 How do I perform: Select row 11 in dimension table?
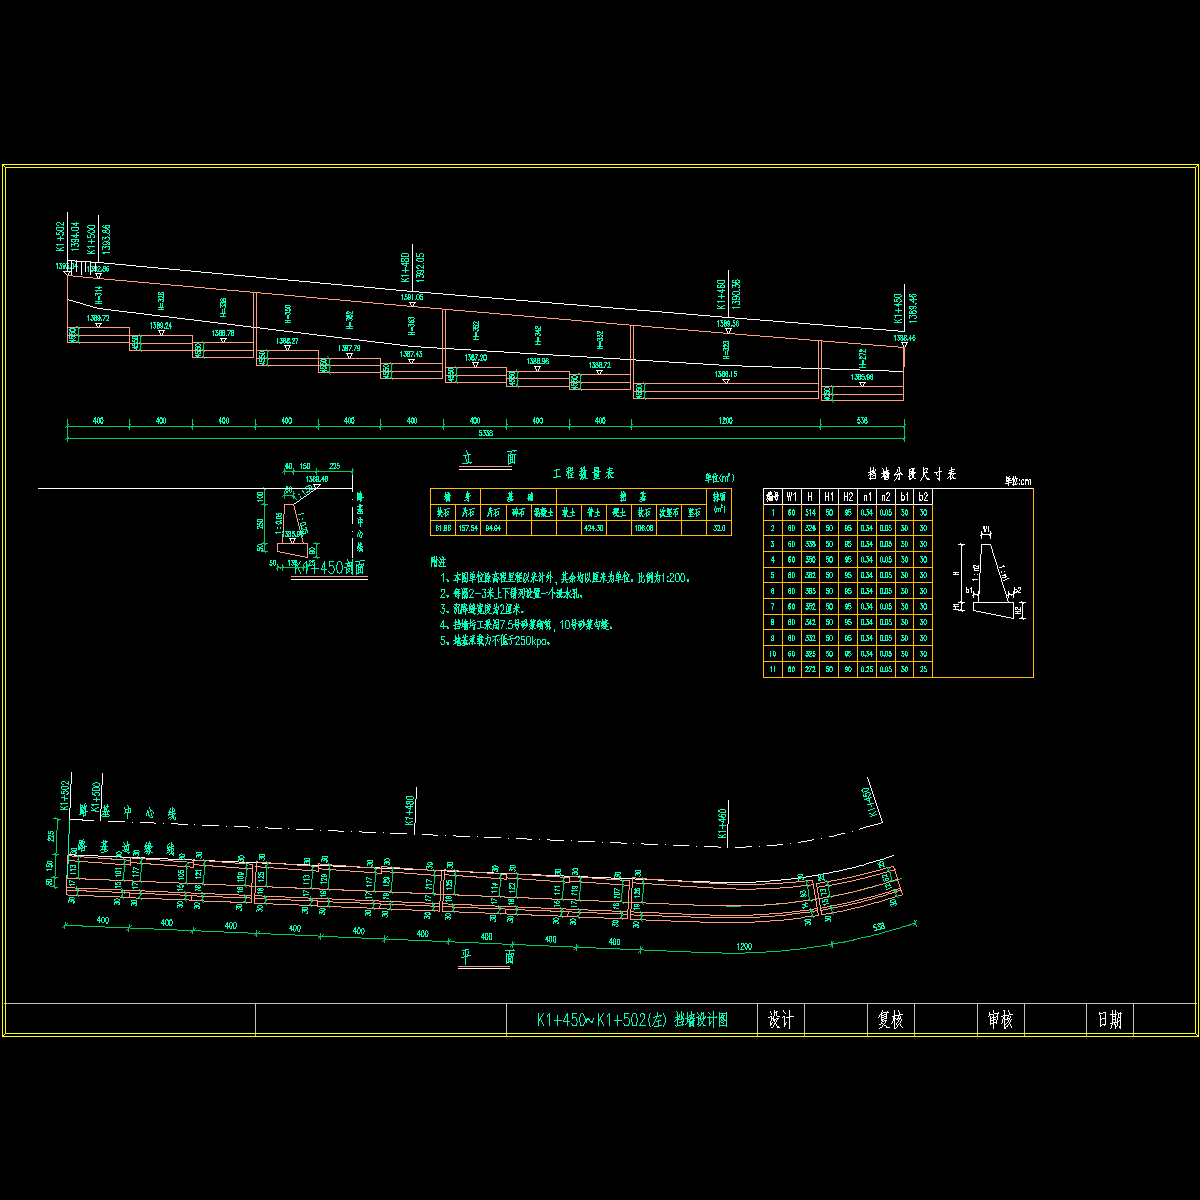click(x=848, y=668)
